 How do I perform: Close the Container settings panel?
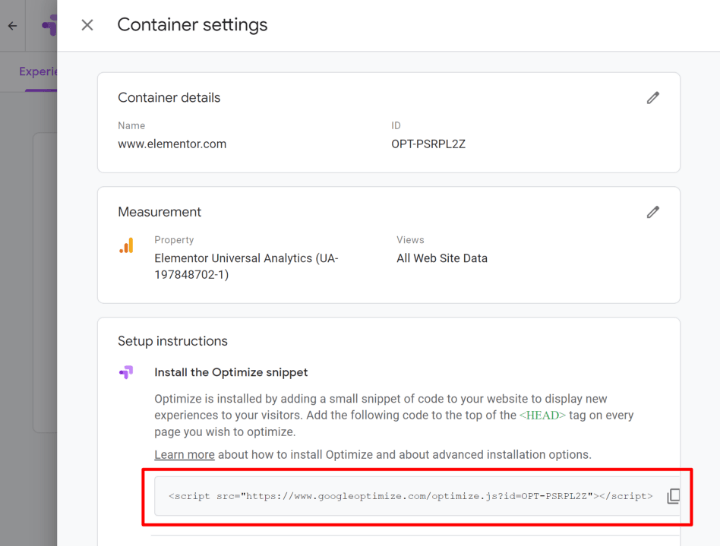(87, 25)
